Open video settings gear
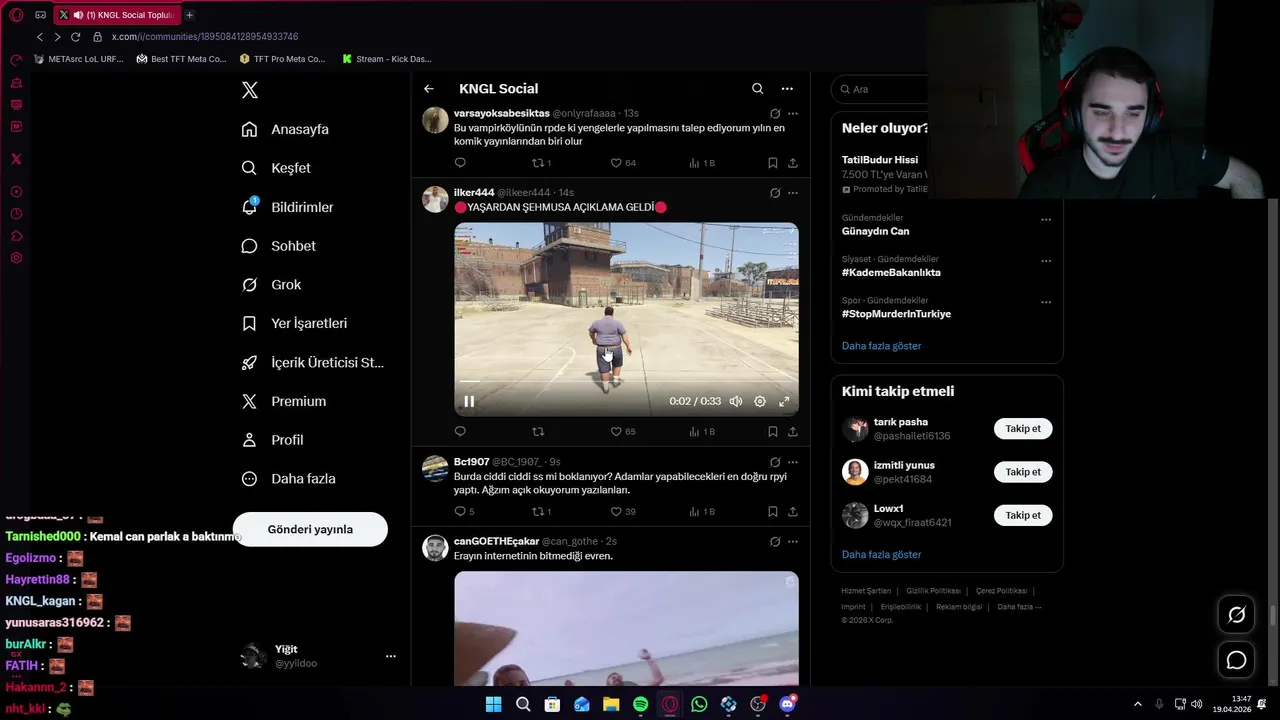The height and width of the screenshot is (720, 1280). tap(760, 401)
